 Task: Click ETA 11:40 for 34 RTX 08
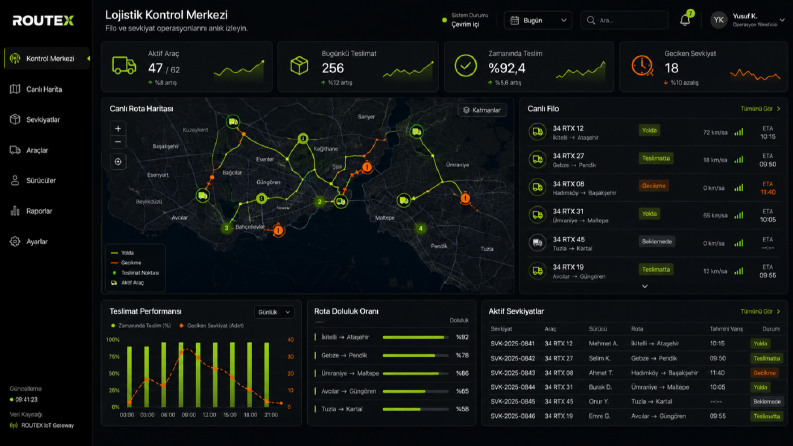(x=768, y=188)
